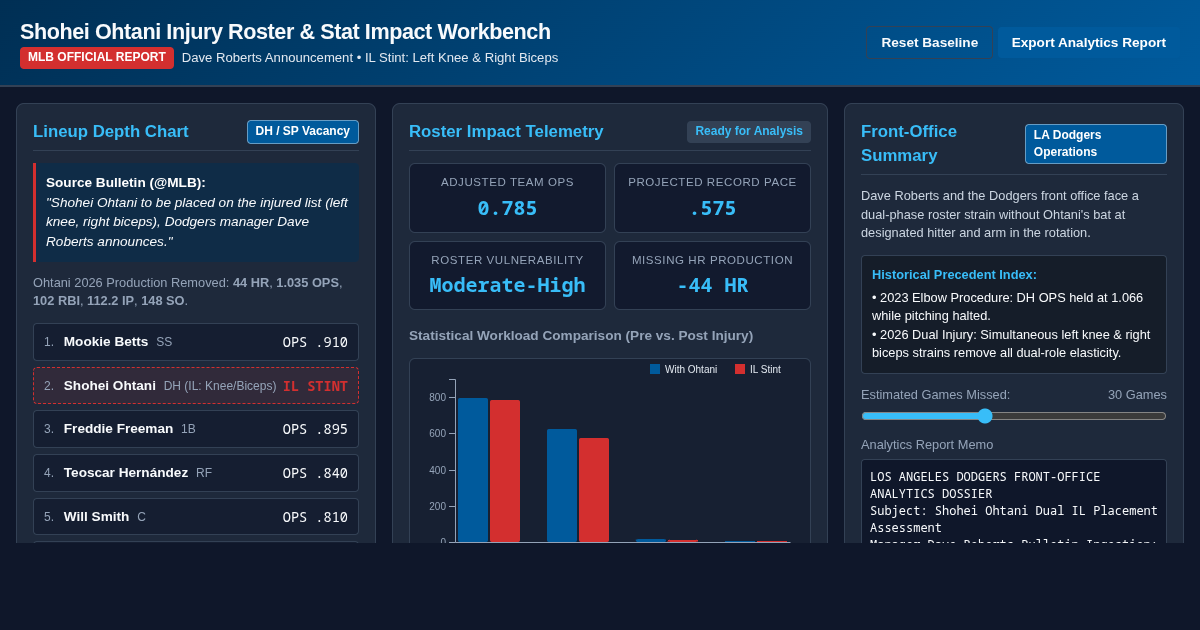
Task: Click Ohtani 2026 Production Removed text
Action: coord(188,291)
